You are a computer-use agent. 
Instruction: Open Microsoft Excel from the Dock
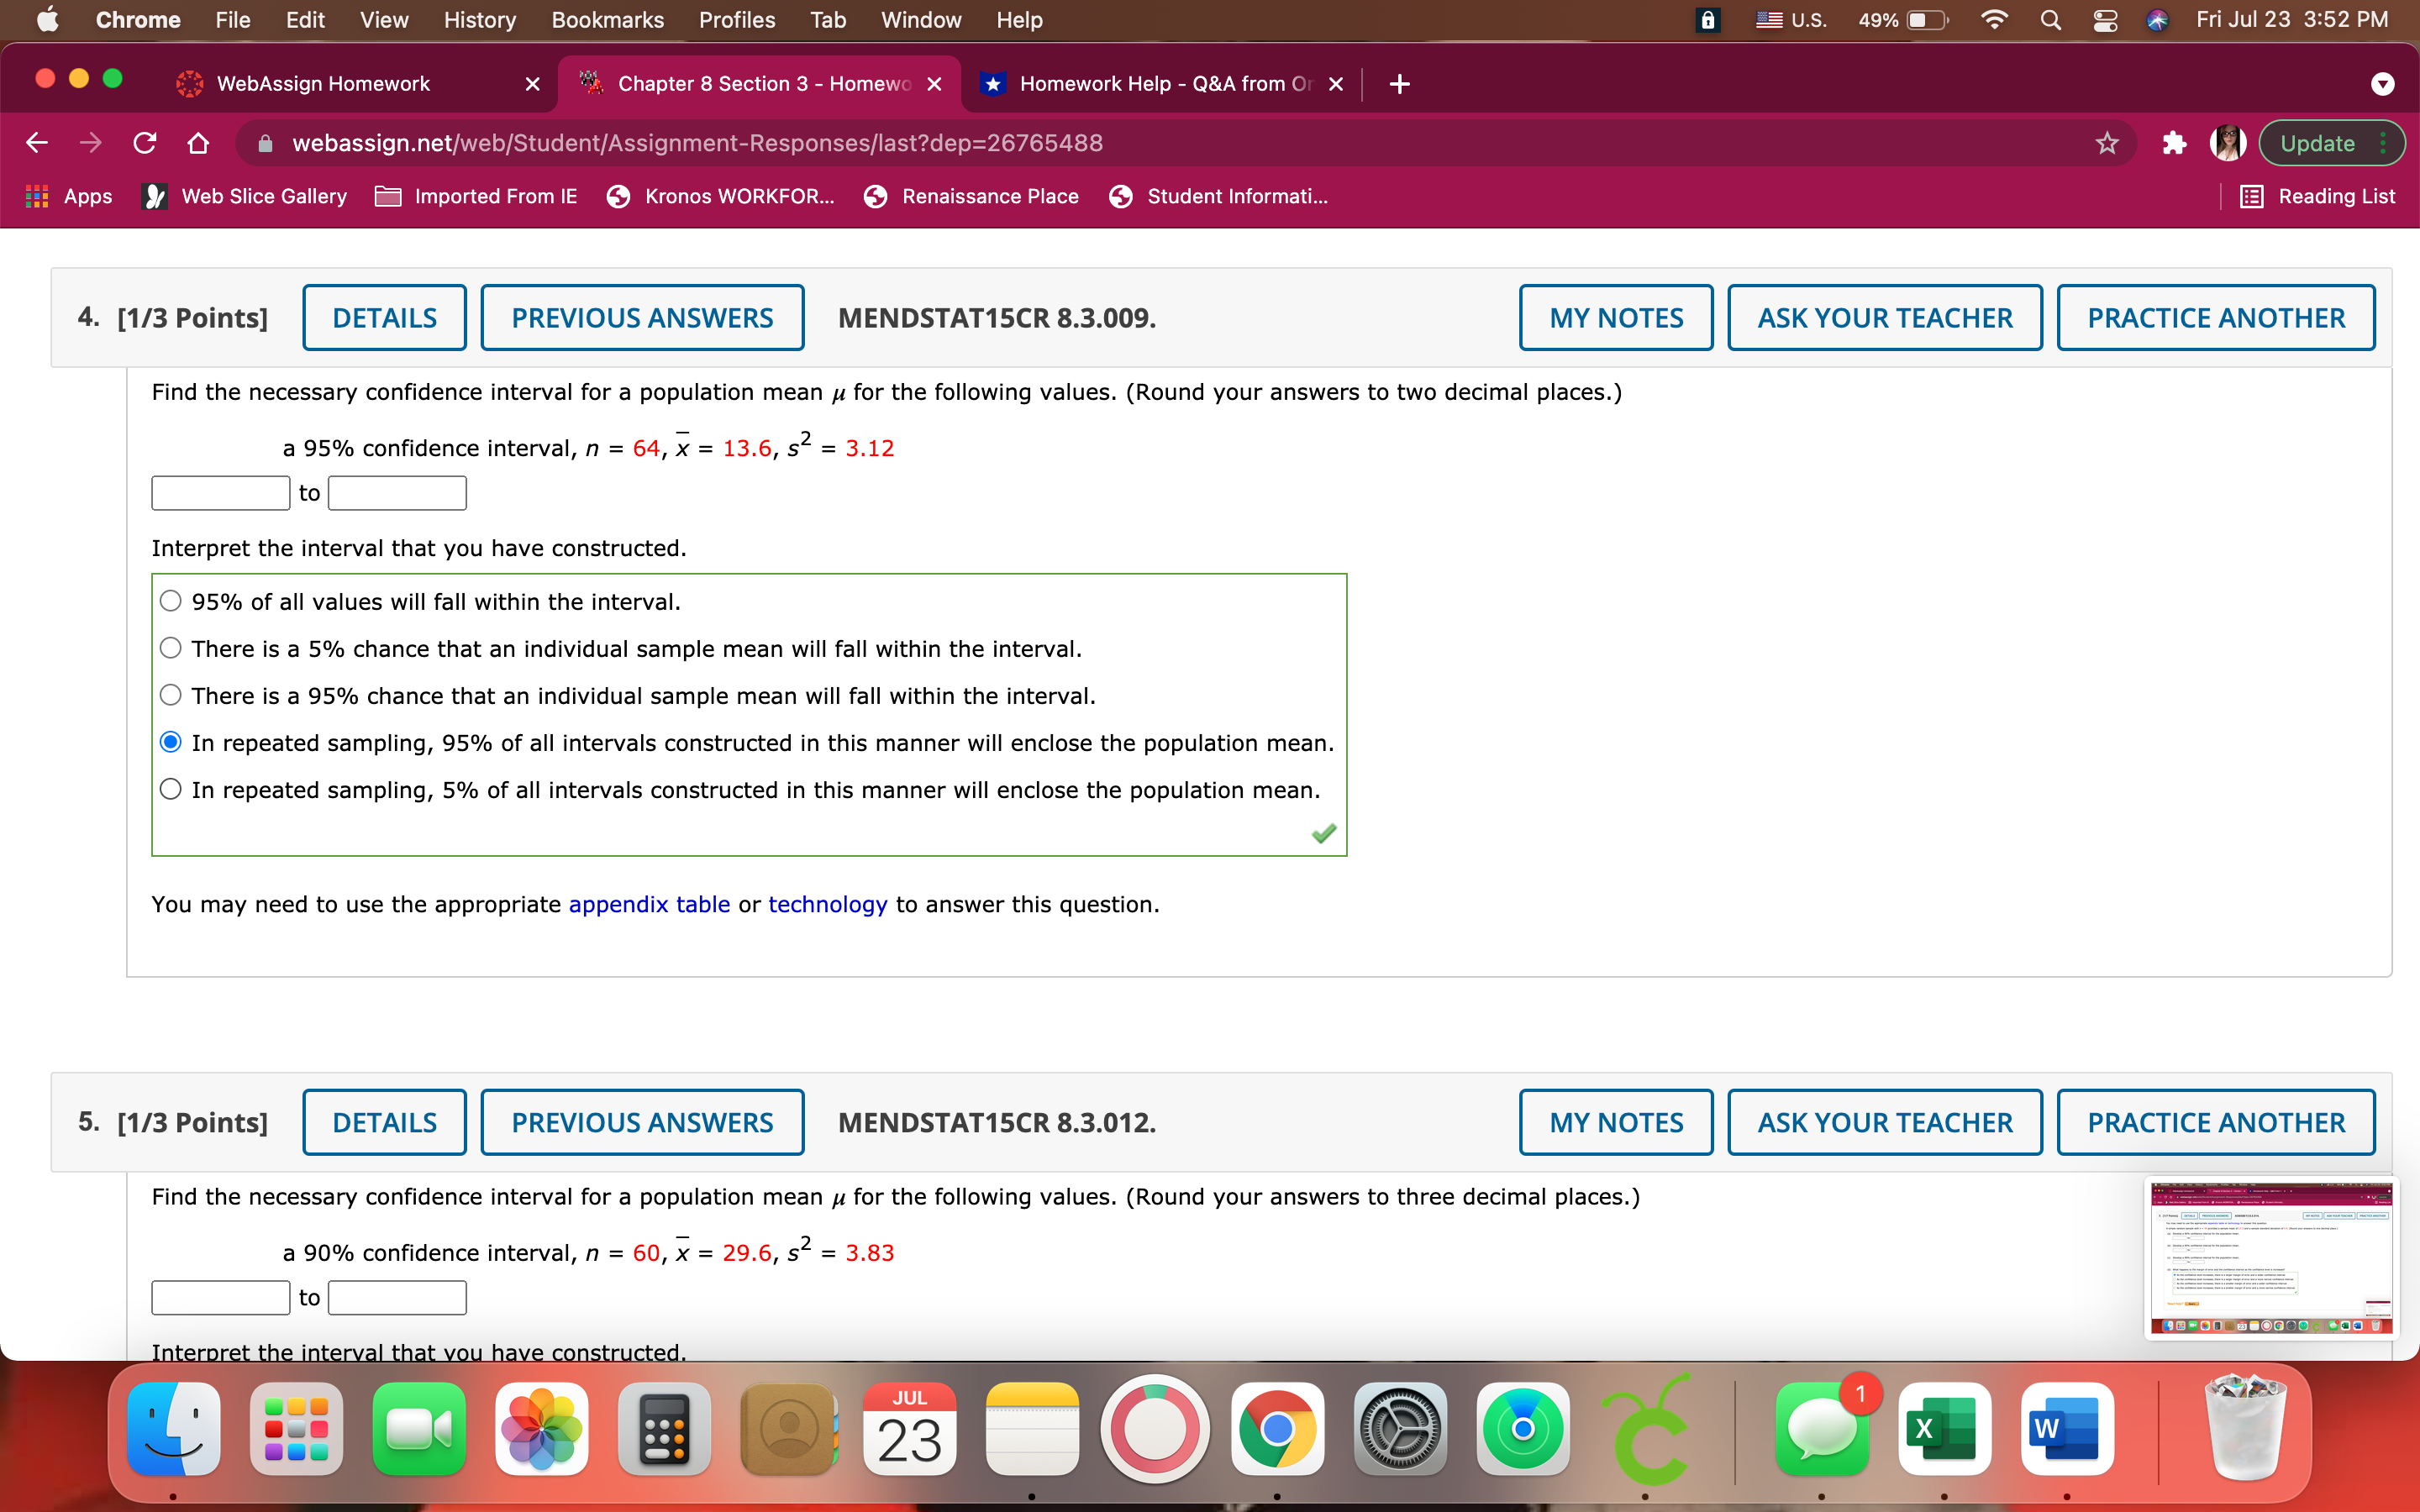(1945, 1428)
